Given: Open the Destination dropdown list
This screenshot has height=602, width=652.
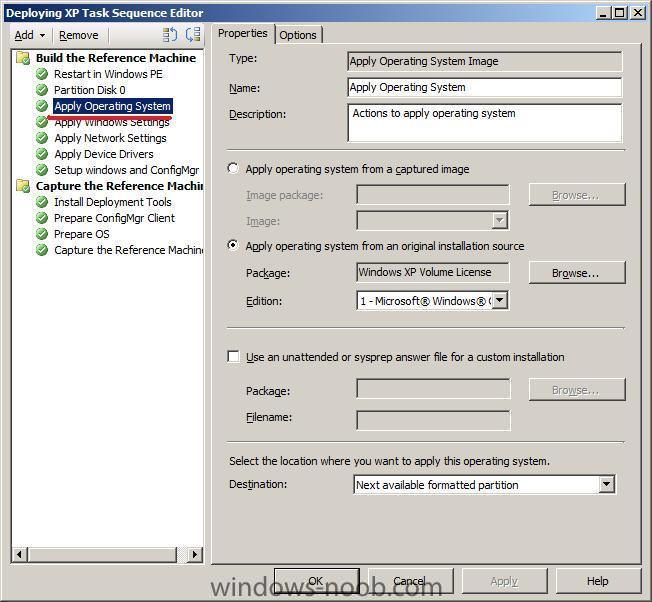Looking at the screenshot, I should 607,484.
